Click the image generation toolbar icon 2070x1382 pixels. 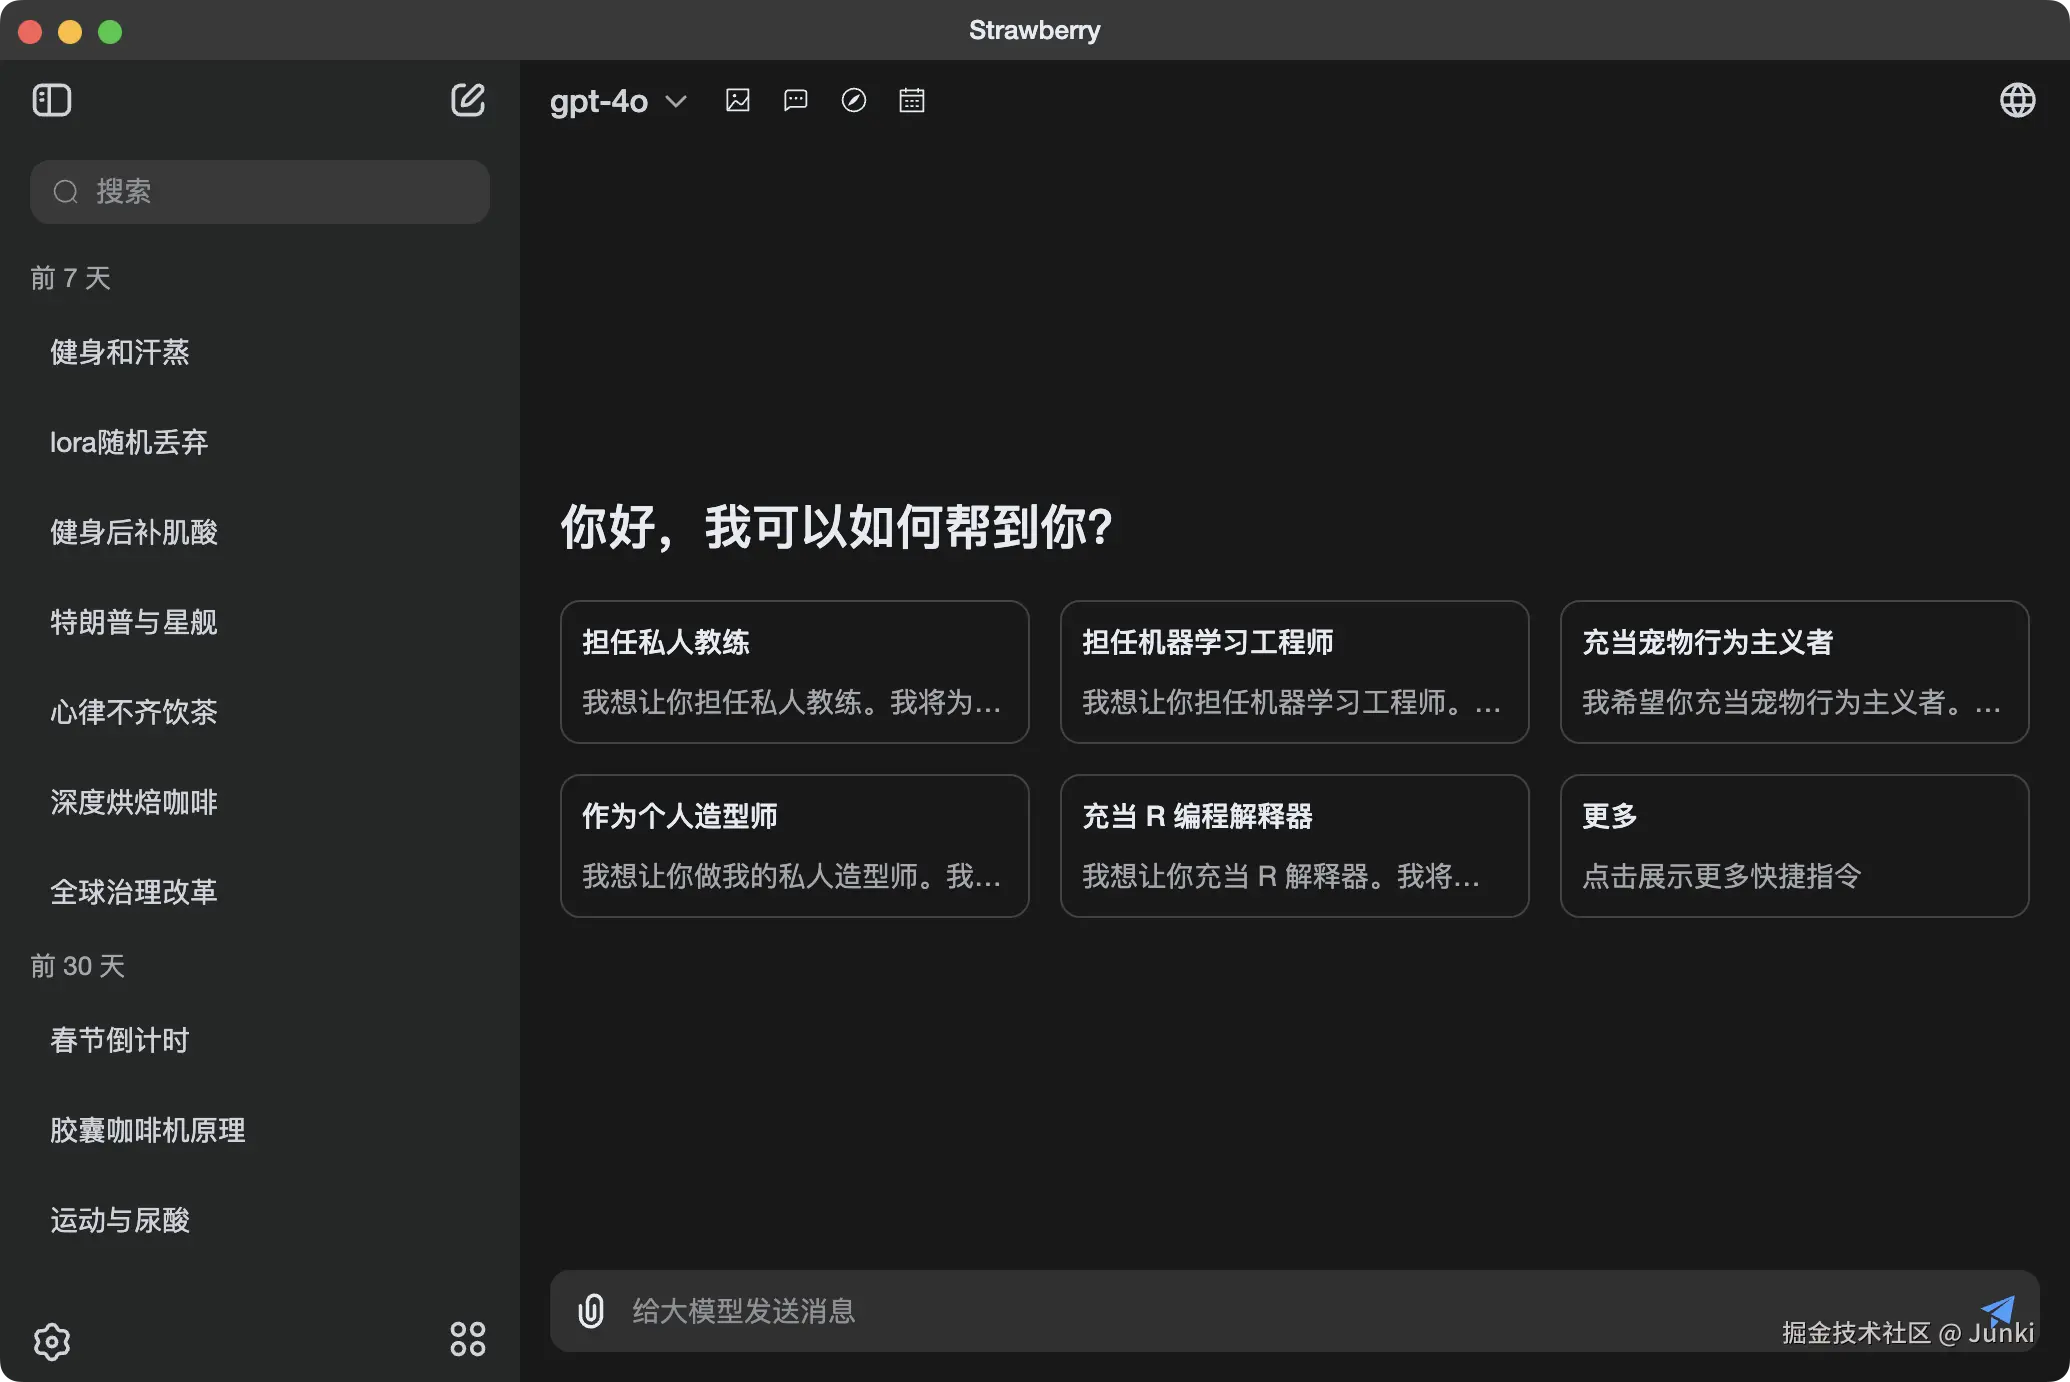[x=738, y=100]
